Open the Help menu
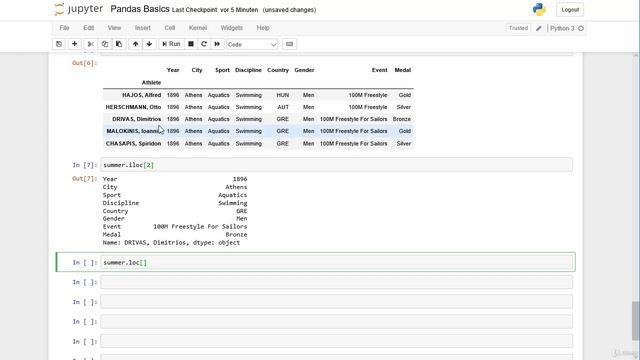 263,28
